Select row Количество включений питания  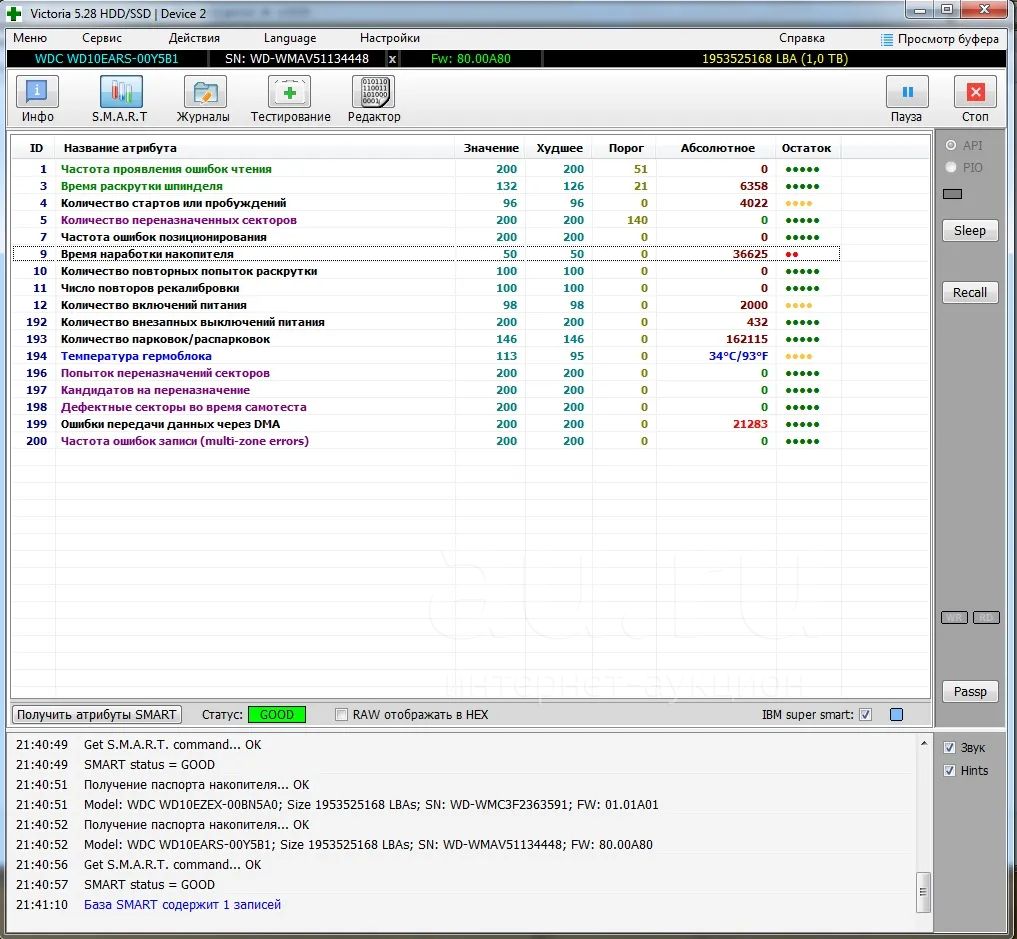[426, 305]
